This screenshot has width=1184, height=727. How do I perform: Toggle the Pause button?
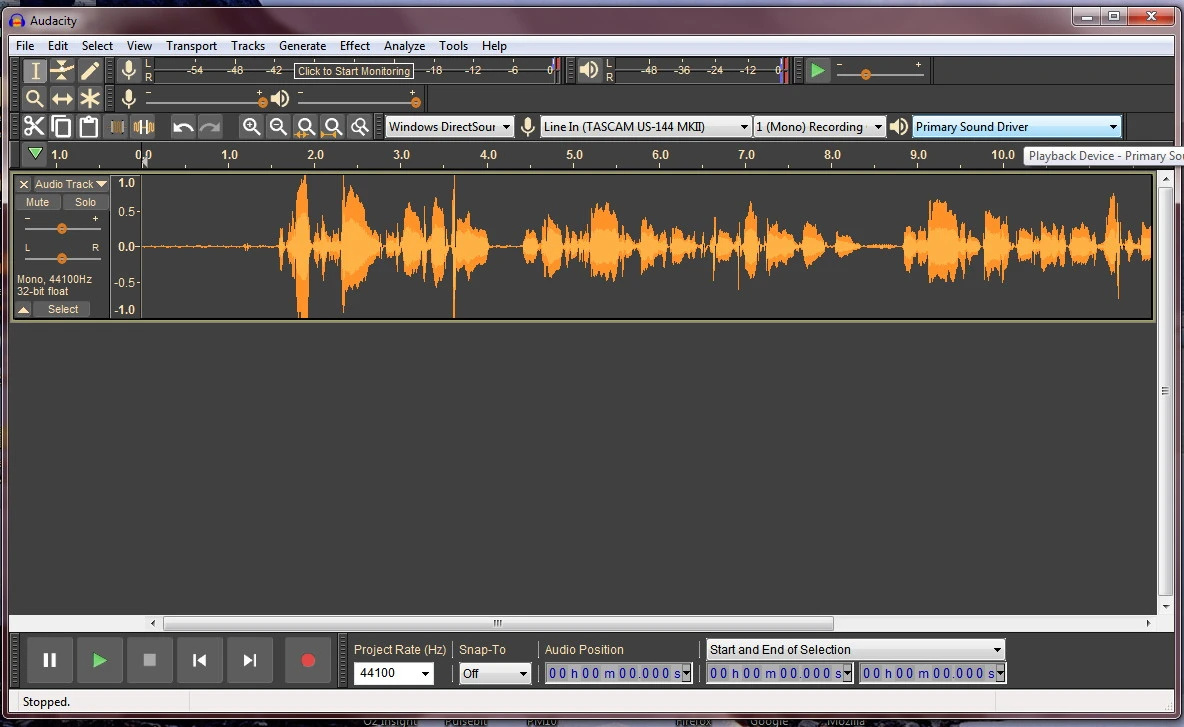pos(49,660)
